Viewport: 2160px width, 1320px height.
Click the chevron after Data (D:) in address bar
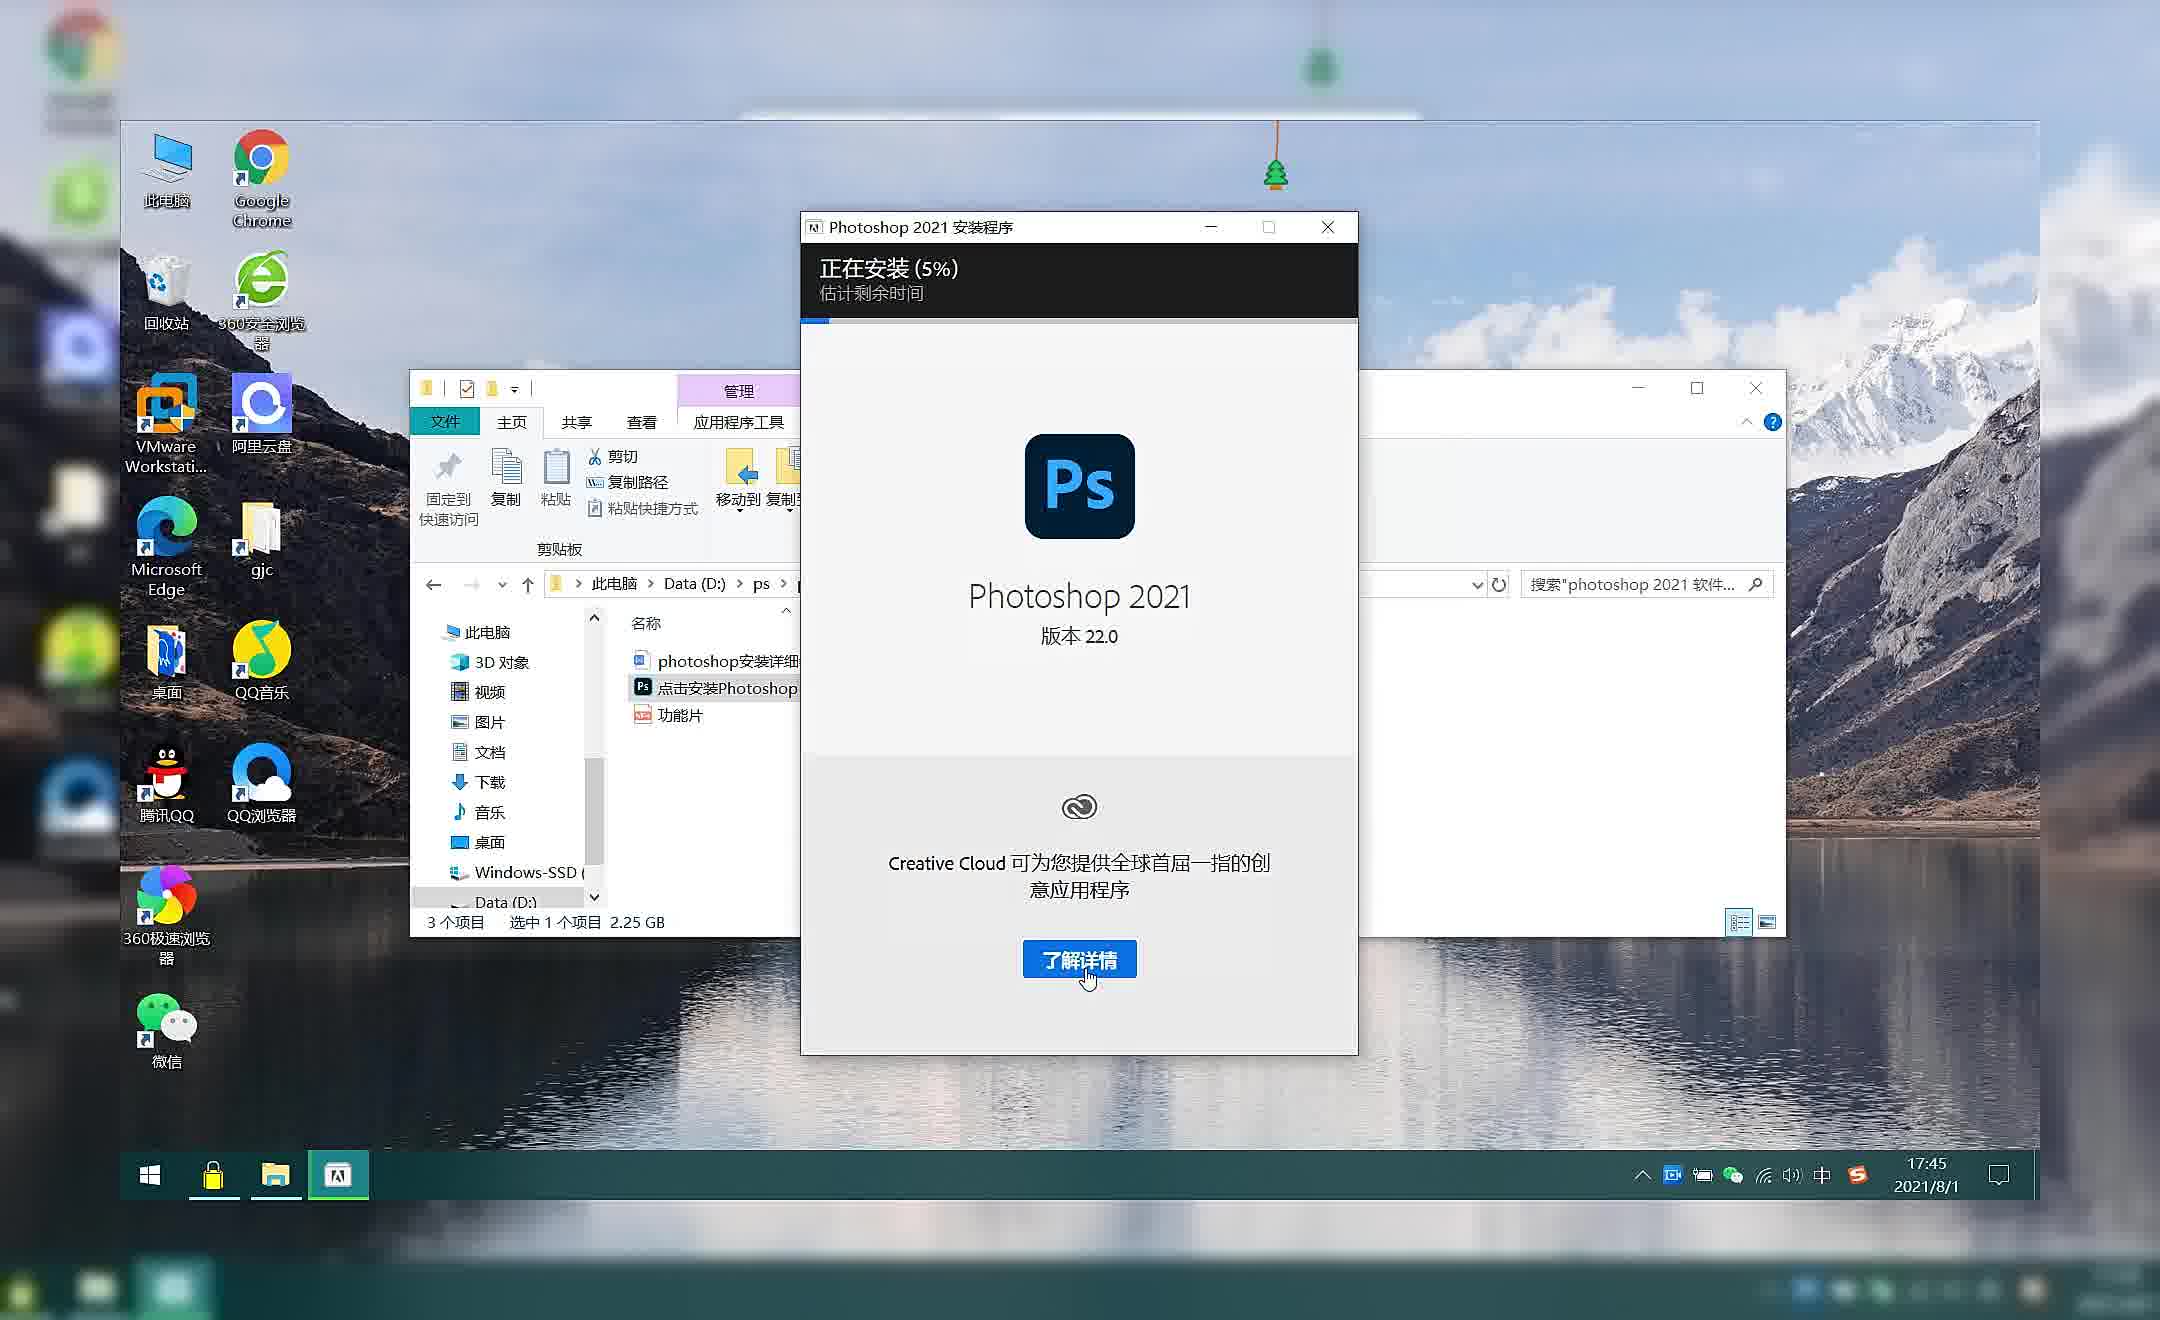[x=739, y=584]
